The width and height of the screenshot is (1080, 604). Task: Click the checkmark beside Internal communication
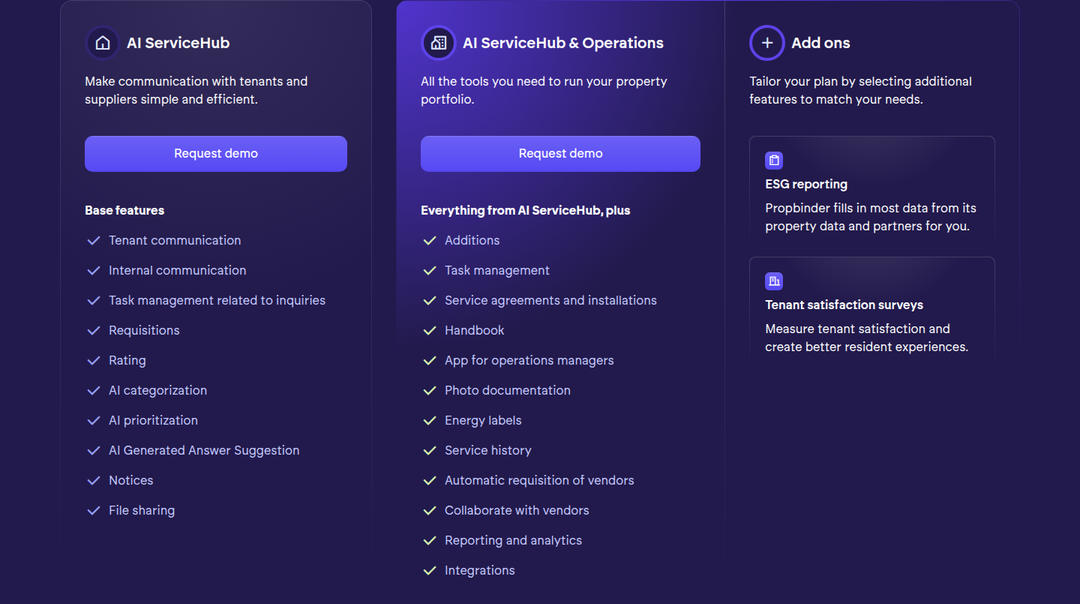(94, 271)
